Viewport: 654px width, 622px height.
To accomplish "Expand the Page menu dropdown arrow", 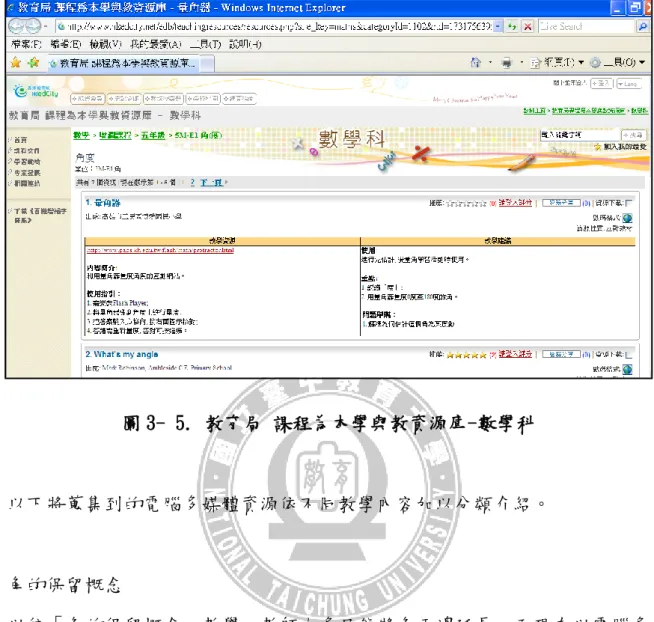I will pyautogui.click(x=581, y=63).
